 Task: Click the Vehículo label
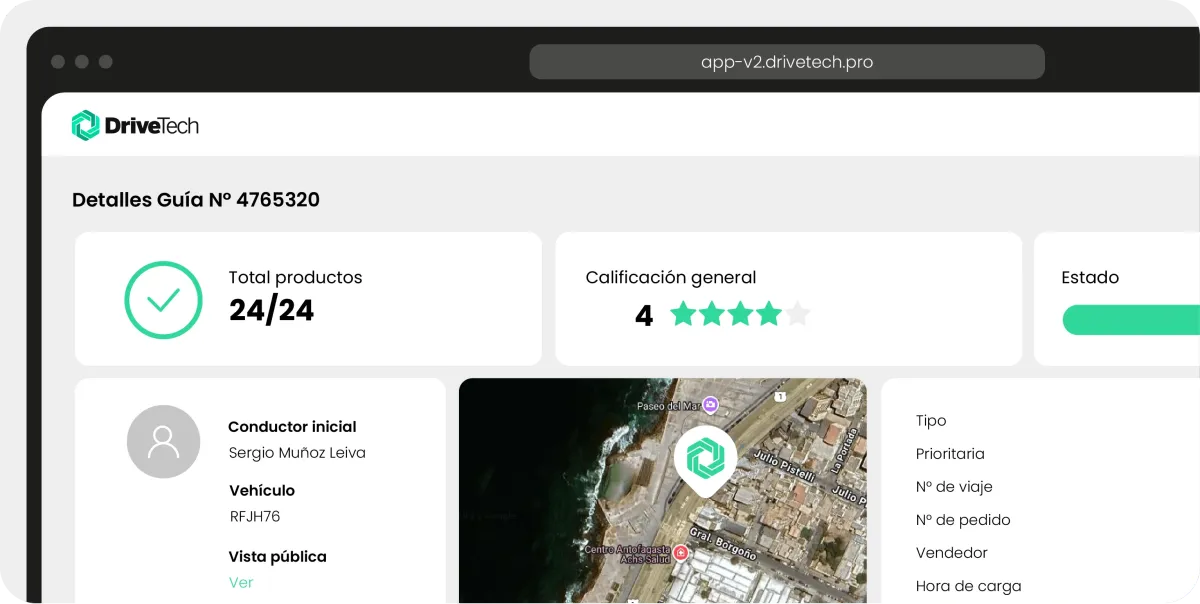tap(262, 490)
